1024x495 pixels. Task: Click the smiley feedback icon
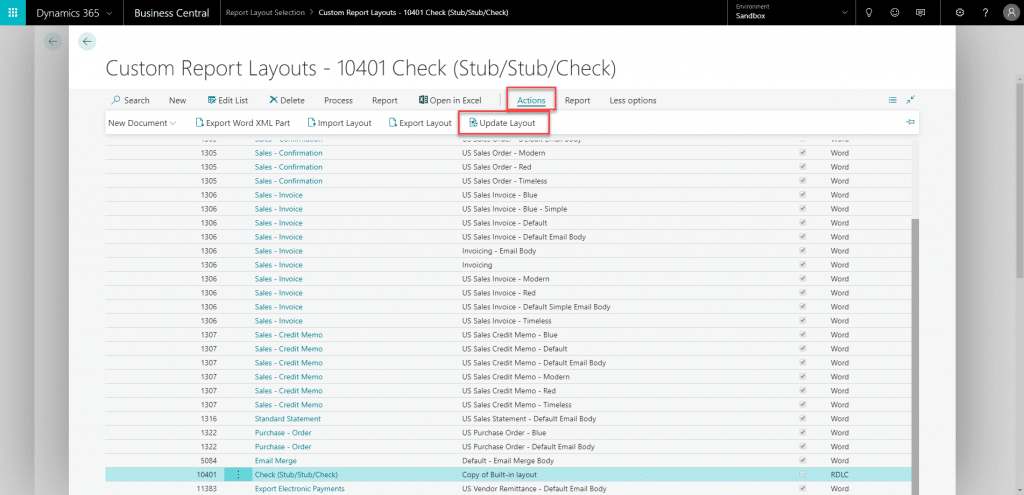pos(894,13)
